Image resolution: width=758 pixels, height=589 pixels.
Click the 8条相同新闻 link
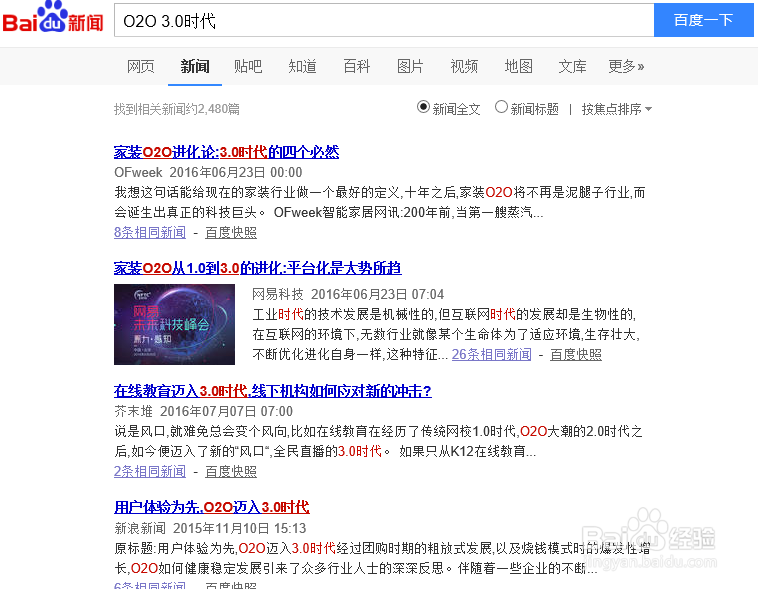coord(150,232)
